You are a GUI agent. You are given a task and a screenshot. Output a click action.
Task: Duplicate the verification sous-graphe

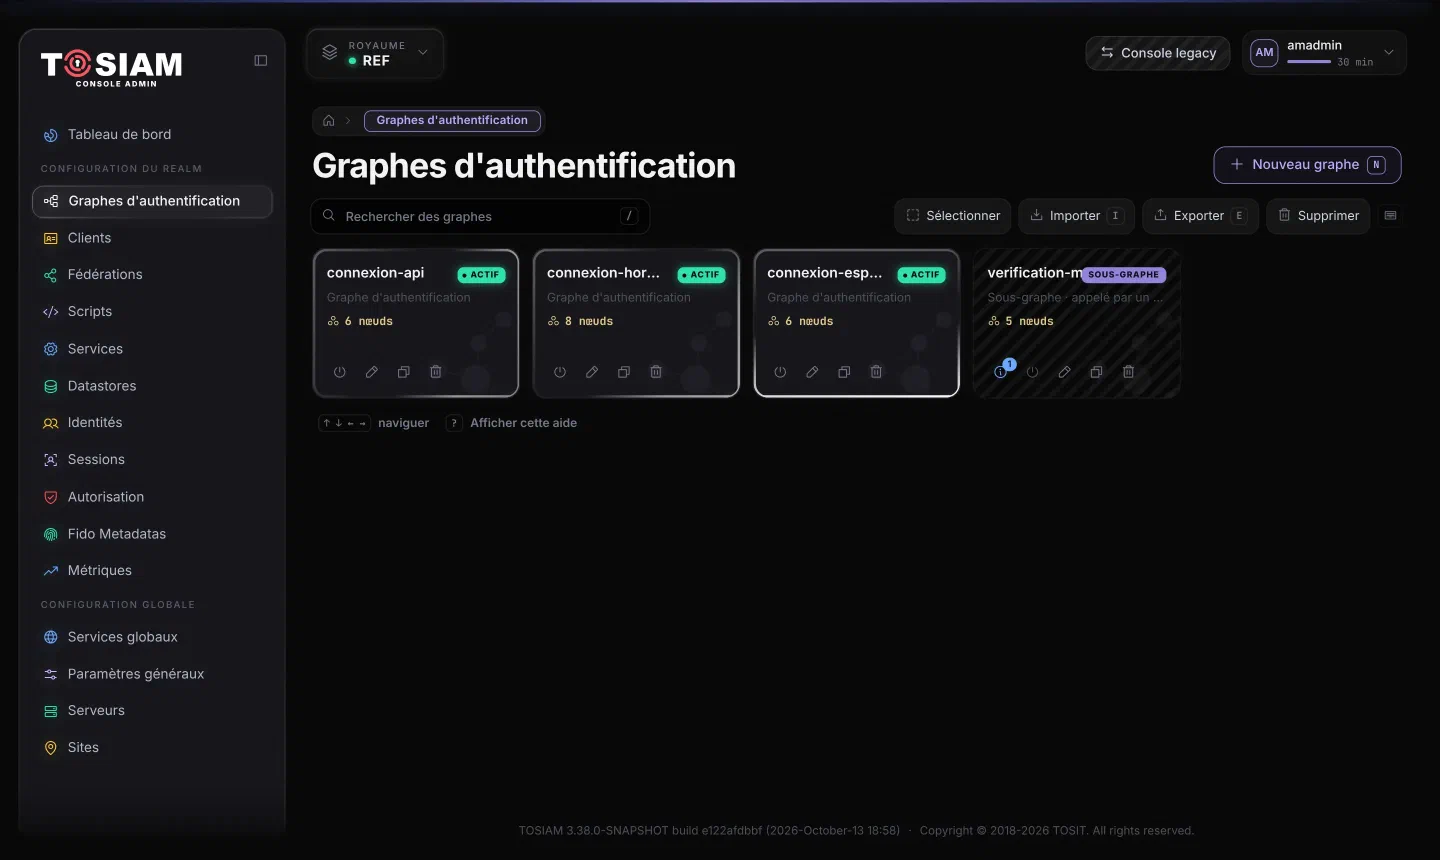click(1096, 372)
